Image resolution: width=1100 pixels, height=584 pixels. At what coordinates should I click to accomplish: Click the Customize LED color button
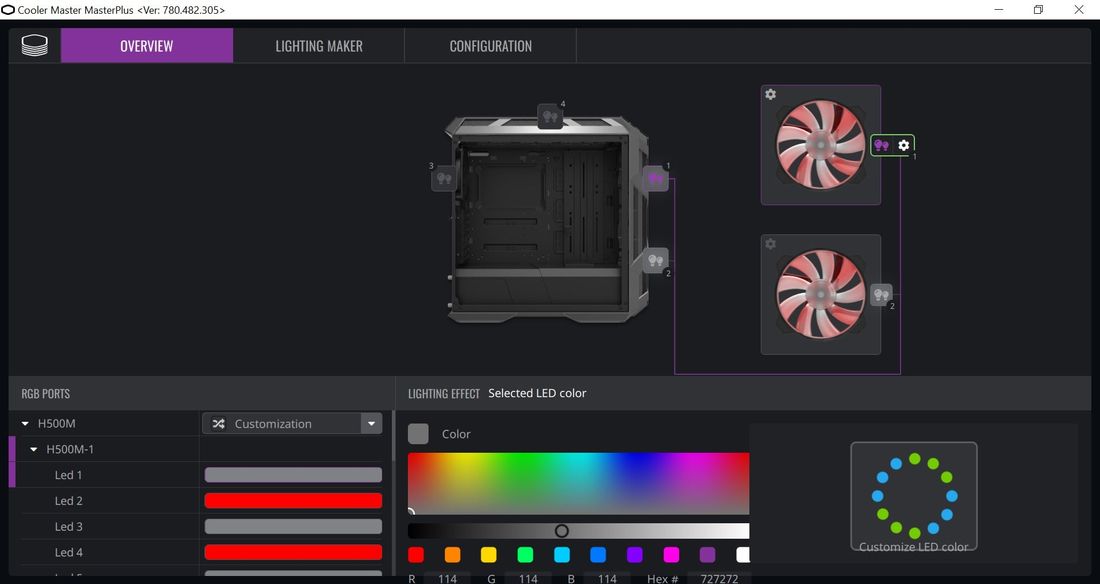[913, 496]
